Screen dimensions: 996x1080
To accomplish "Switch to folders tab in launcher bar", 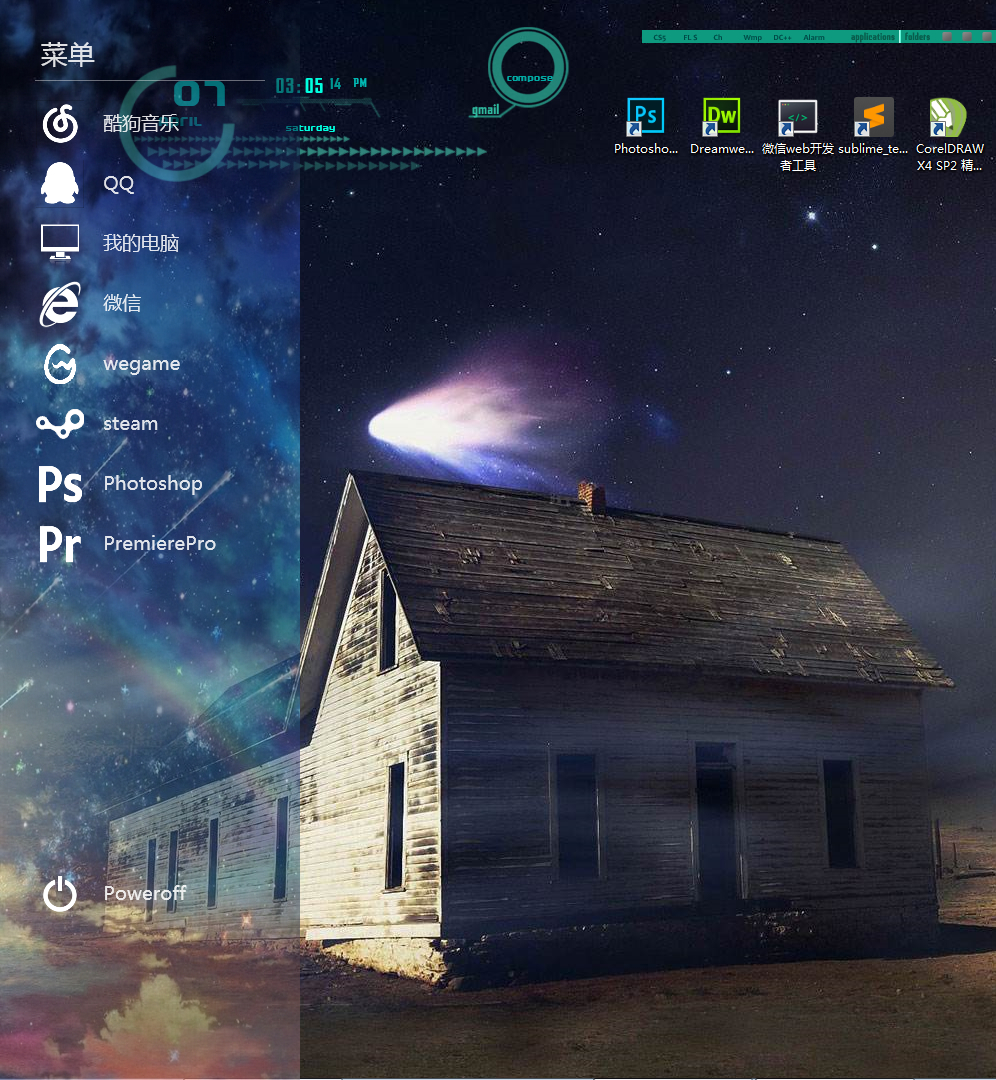I will (x=917, y=37).
